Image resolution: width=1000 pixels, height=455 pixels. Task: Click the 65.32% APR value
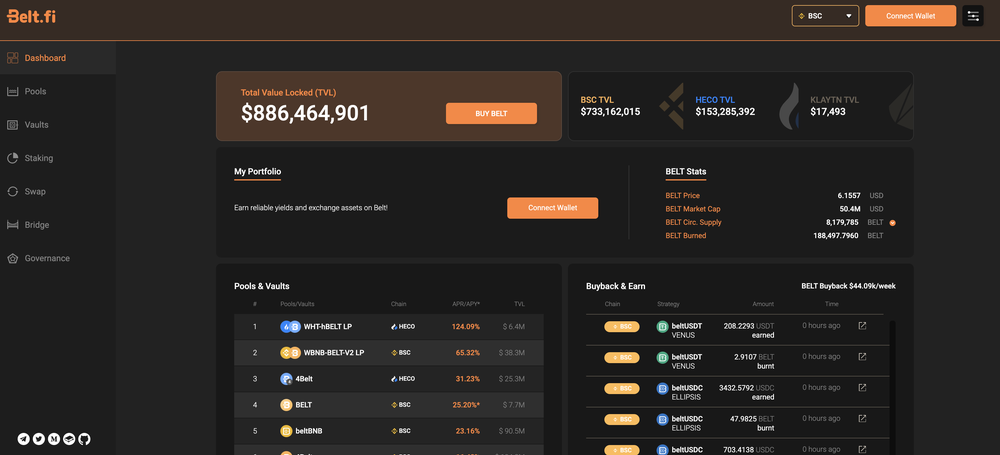click(468, 353)
